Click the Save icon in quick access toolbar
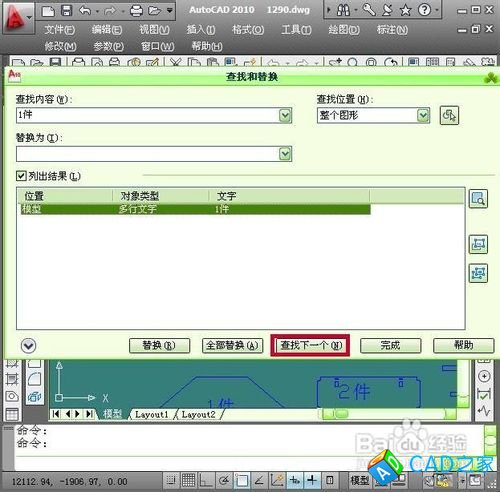 pos(67,11)
